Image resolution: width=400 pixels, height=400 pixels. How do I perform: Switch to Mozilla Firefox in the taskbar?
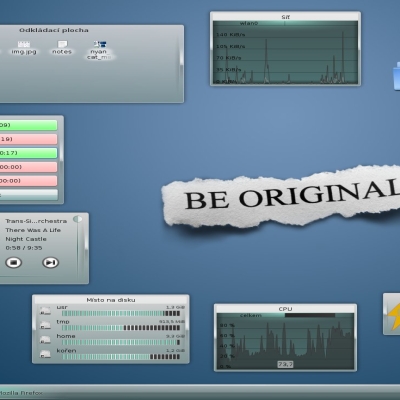[21, 393]
